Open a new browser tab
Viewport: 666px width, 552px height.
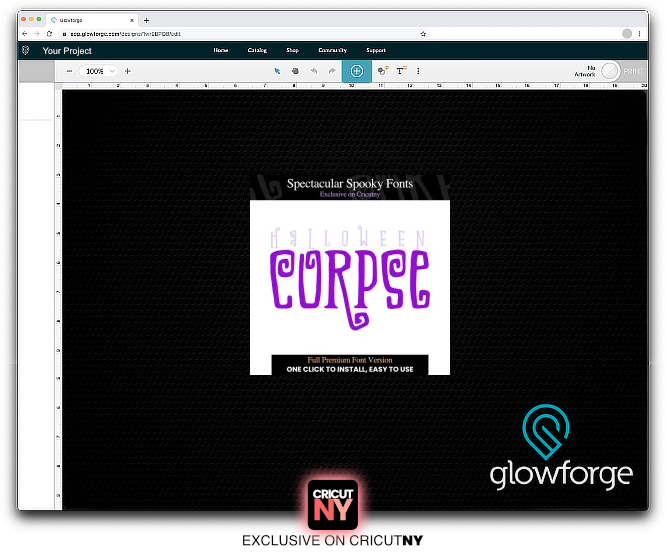[146, 20]
